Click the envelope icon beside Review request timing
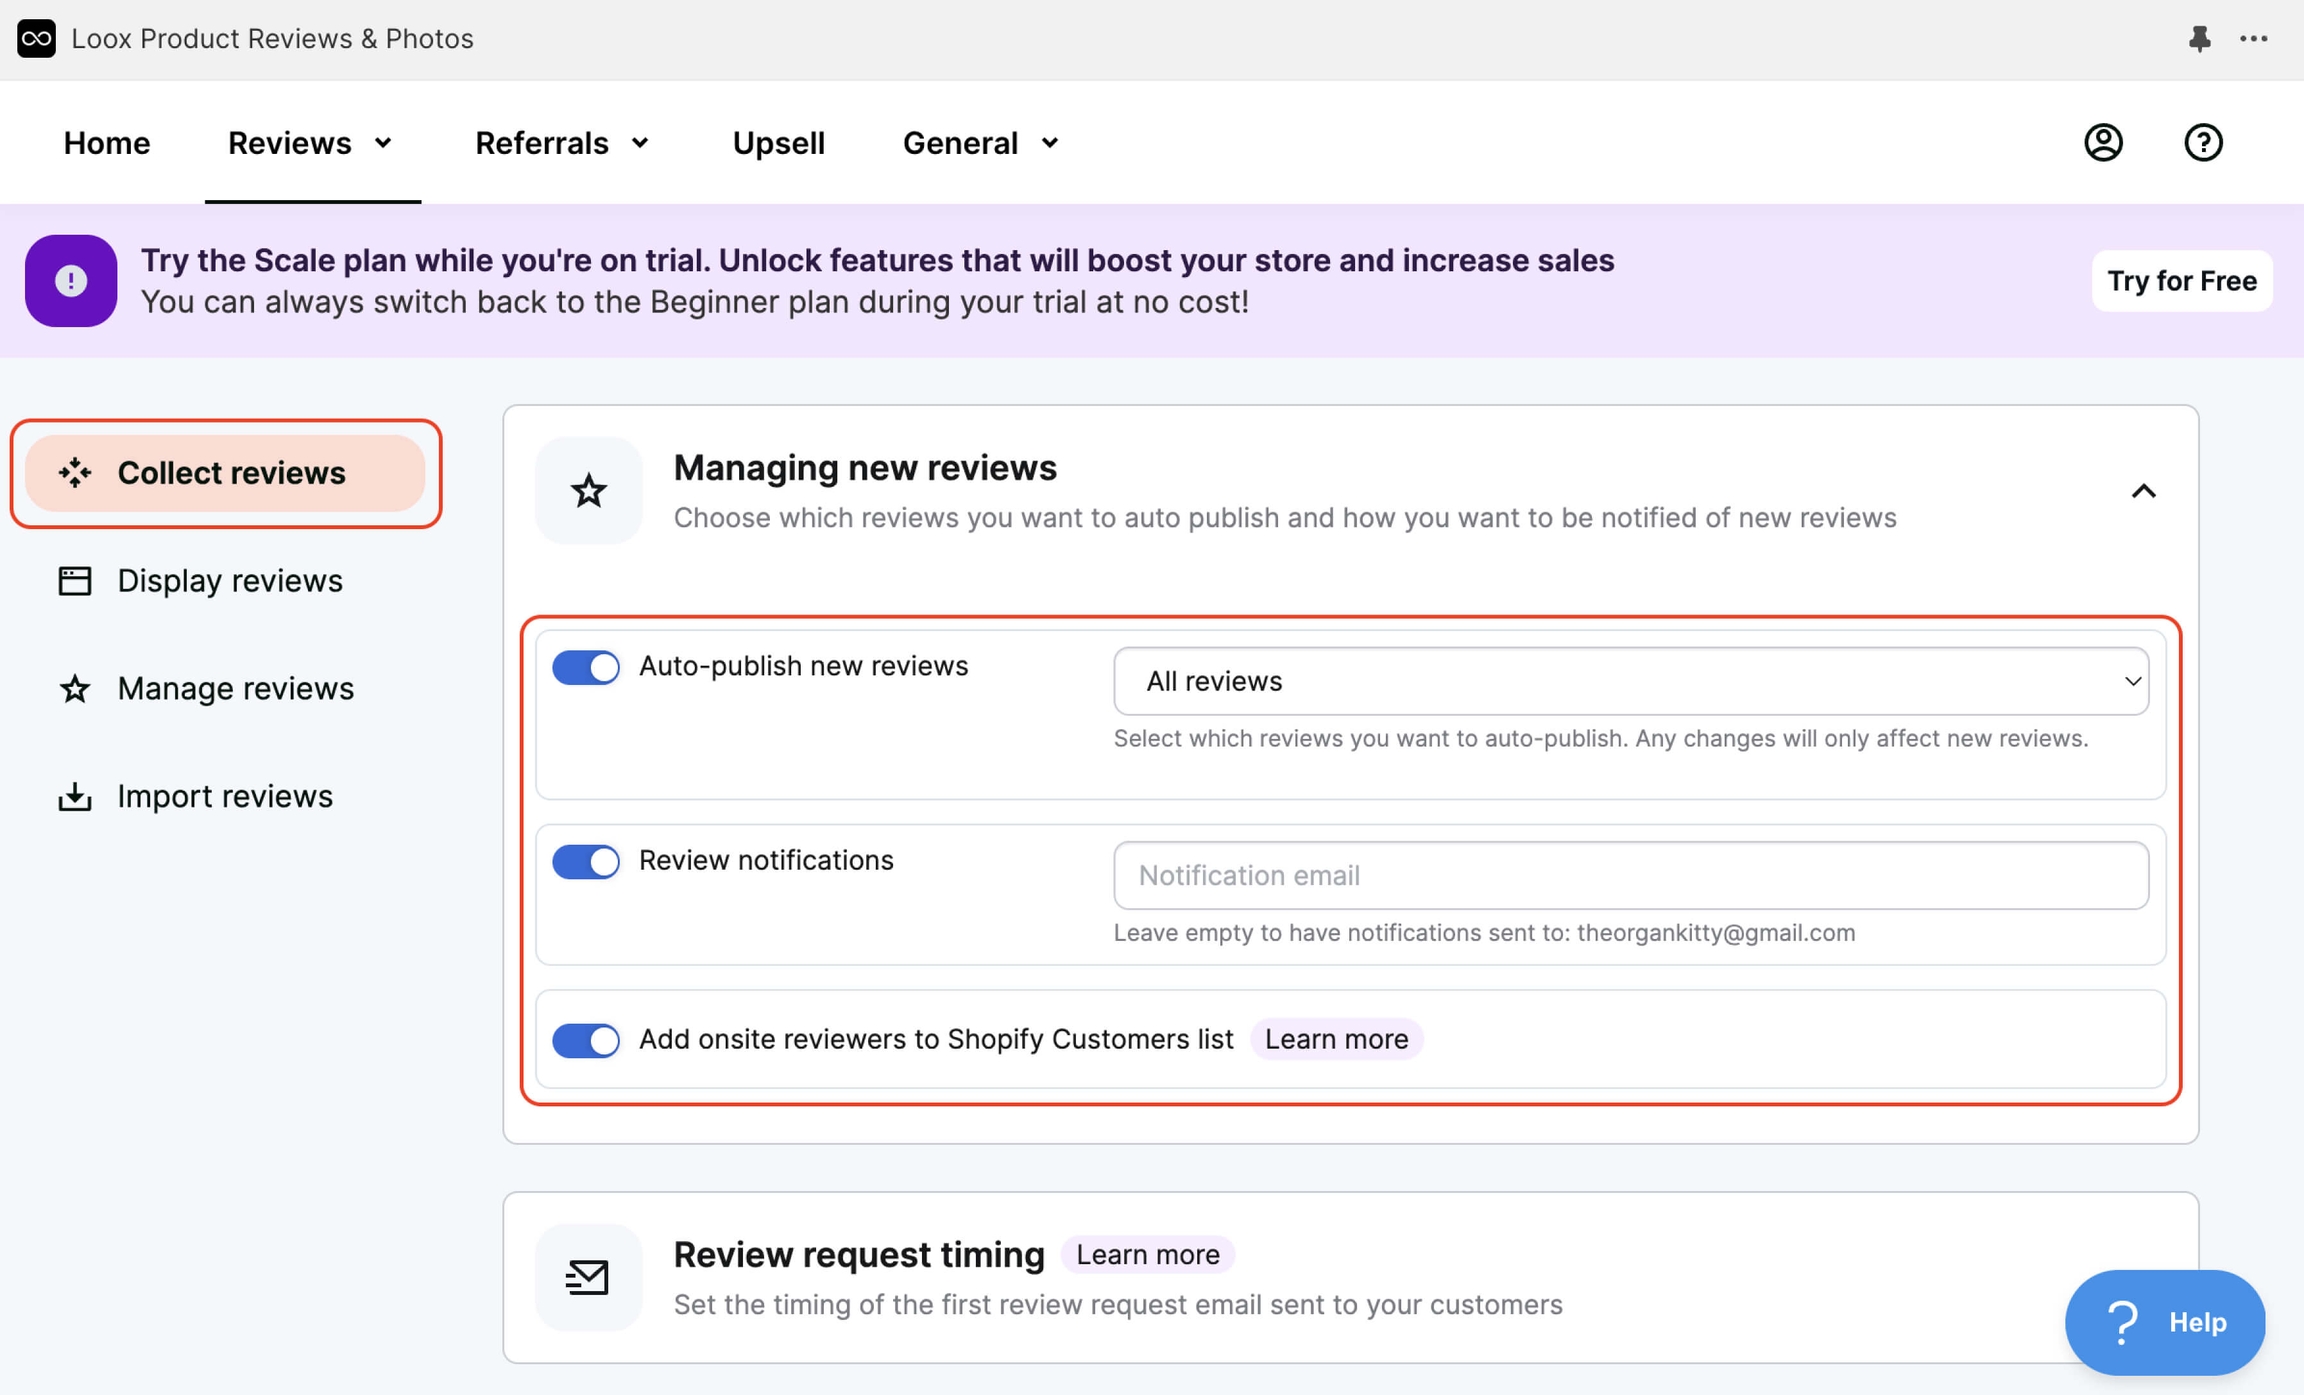The width and height of the screenshot is (2304, 1395). [588, 1277]
